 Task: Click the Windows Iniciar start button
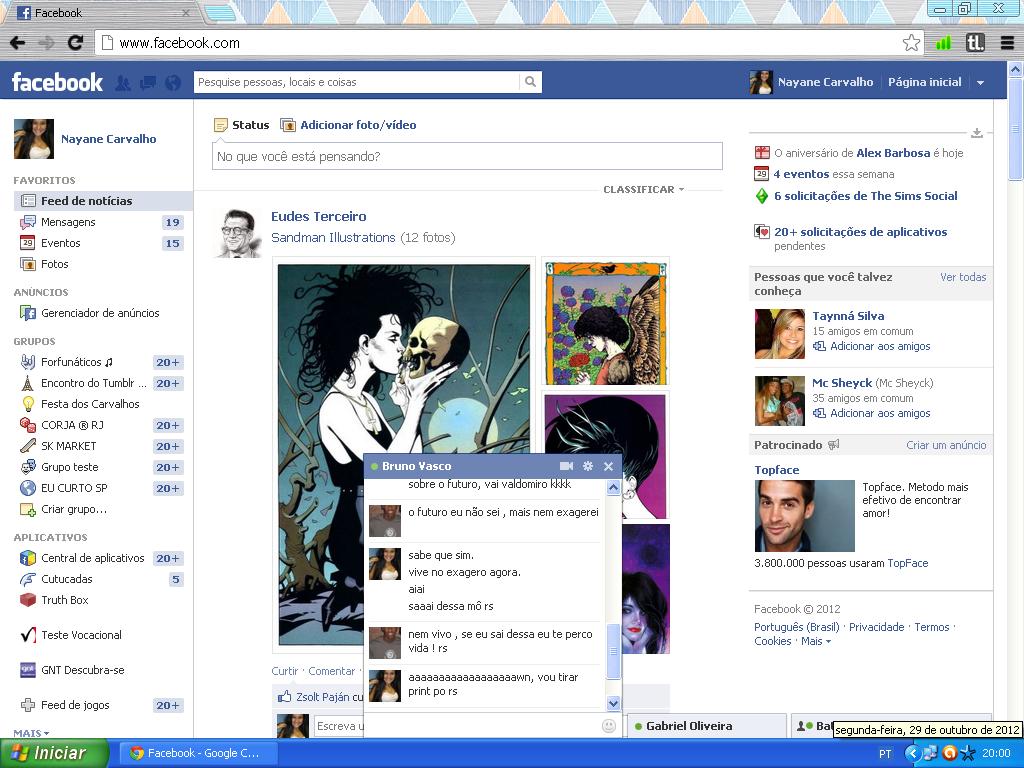pyautogui.click(x=54, y=753)
